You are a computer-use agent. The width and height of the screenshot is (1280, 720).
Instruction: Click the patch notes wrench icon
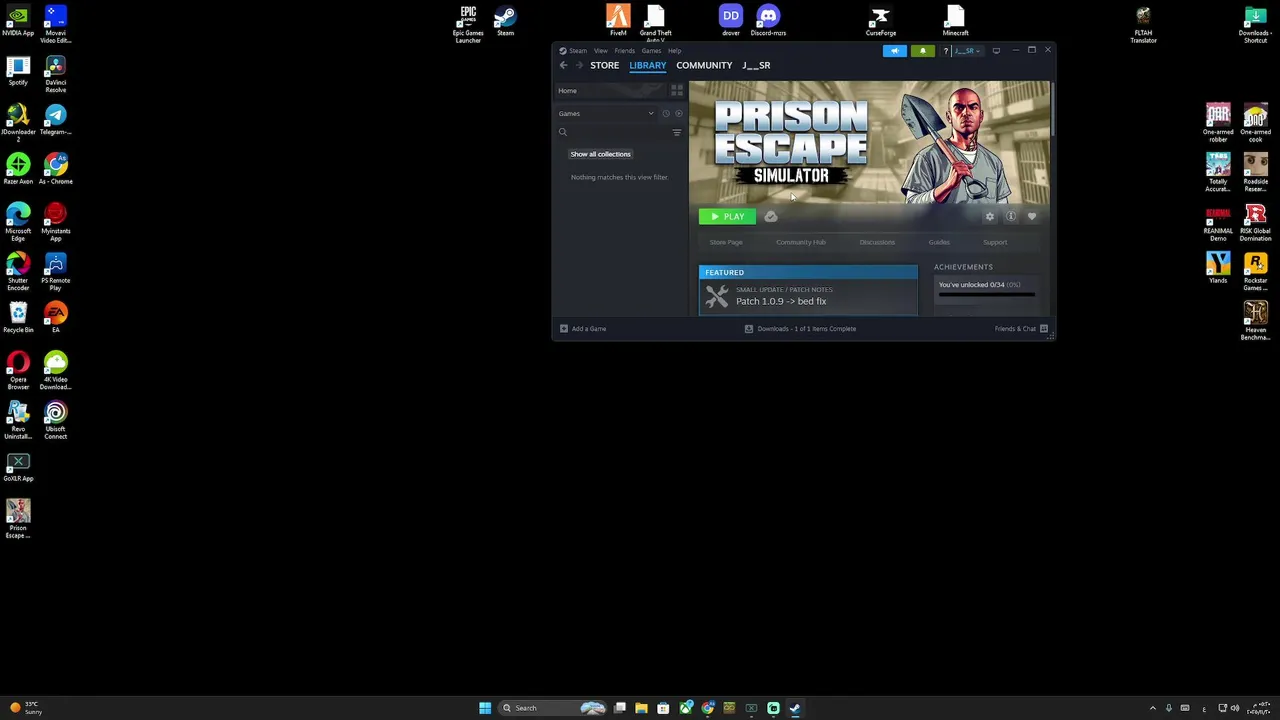pos(717,296)
